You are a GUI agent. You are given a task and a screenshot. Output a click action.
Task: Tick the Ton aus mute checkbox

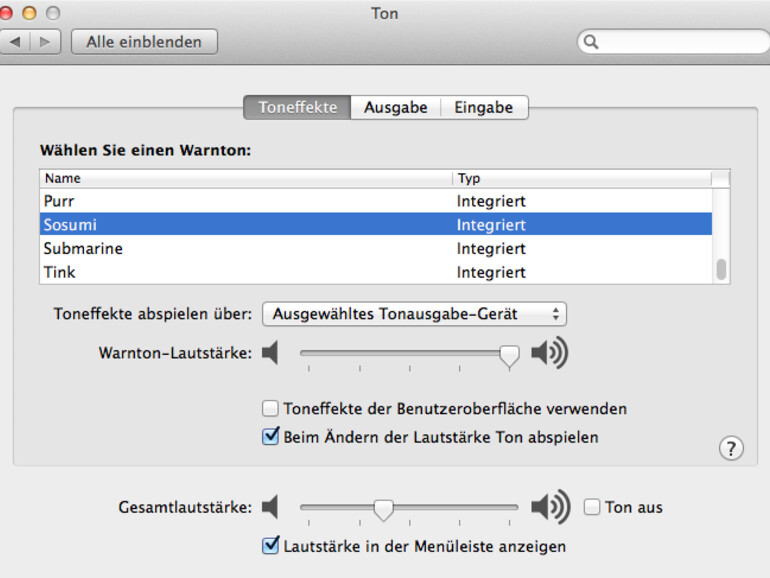[592, 507]
